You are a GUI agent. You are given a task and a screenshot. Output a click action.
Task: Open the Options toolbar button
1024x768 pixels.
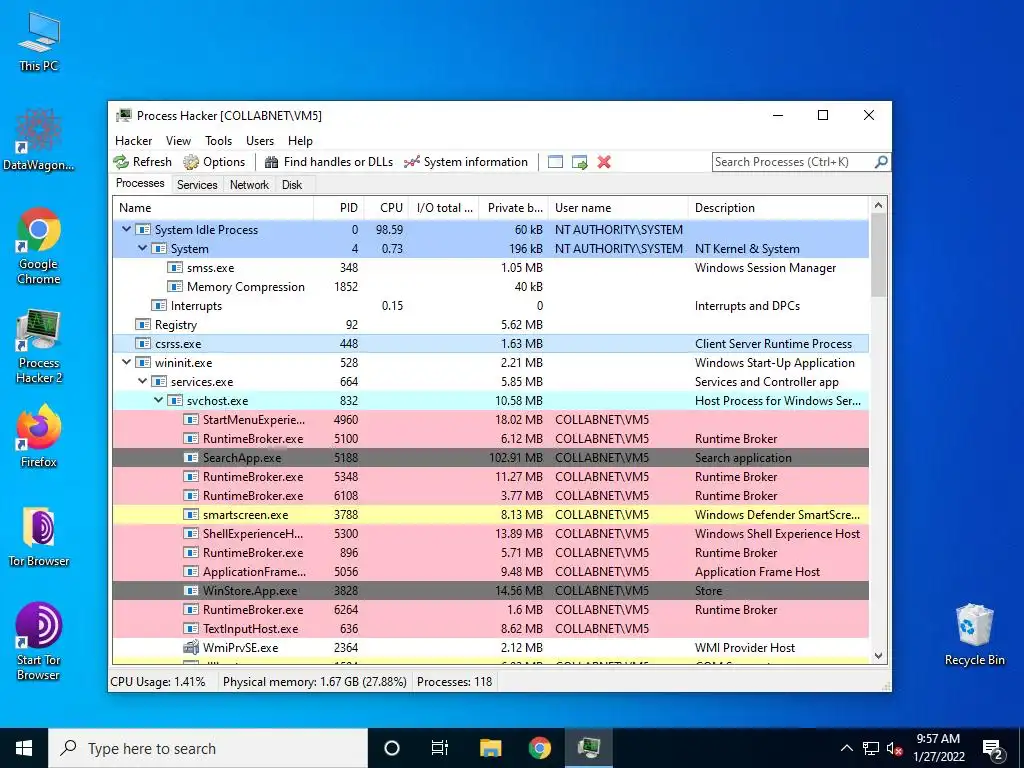pyautogui.click(x=214, y=162)
